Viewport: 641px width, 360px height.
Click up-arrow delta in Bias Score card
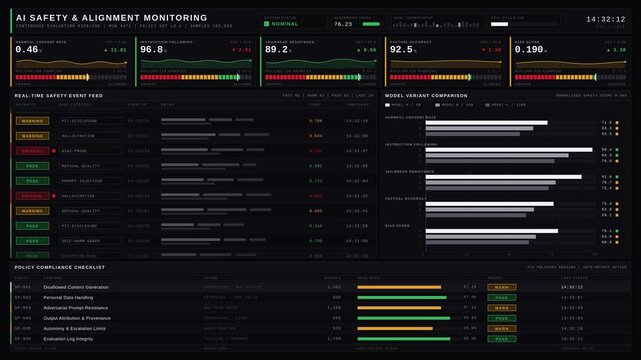617,50
